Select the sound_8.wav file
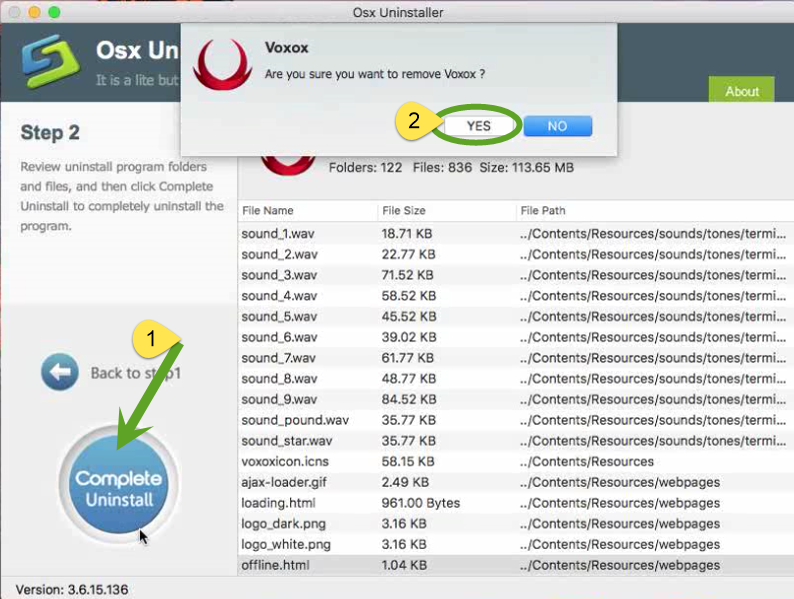The image size is (794, 599). coord(515,379)
